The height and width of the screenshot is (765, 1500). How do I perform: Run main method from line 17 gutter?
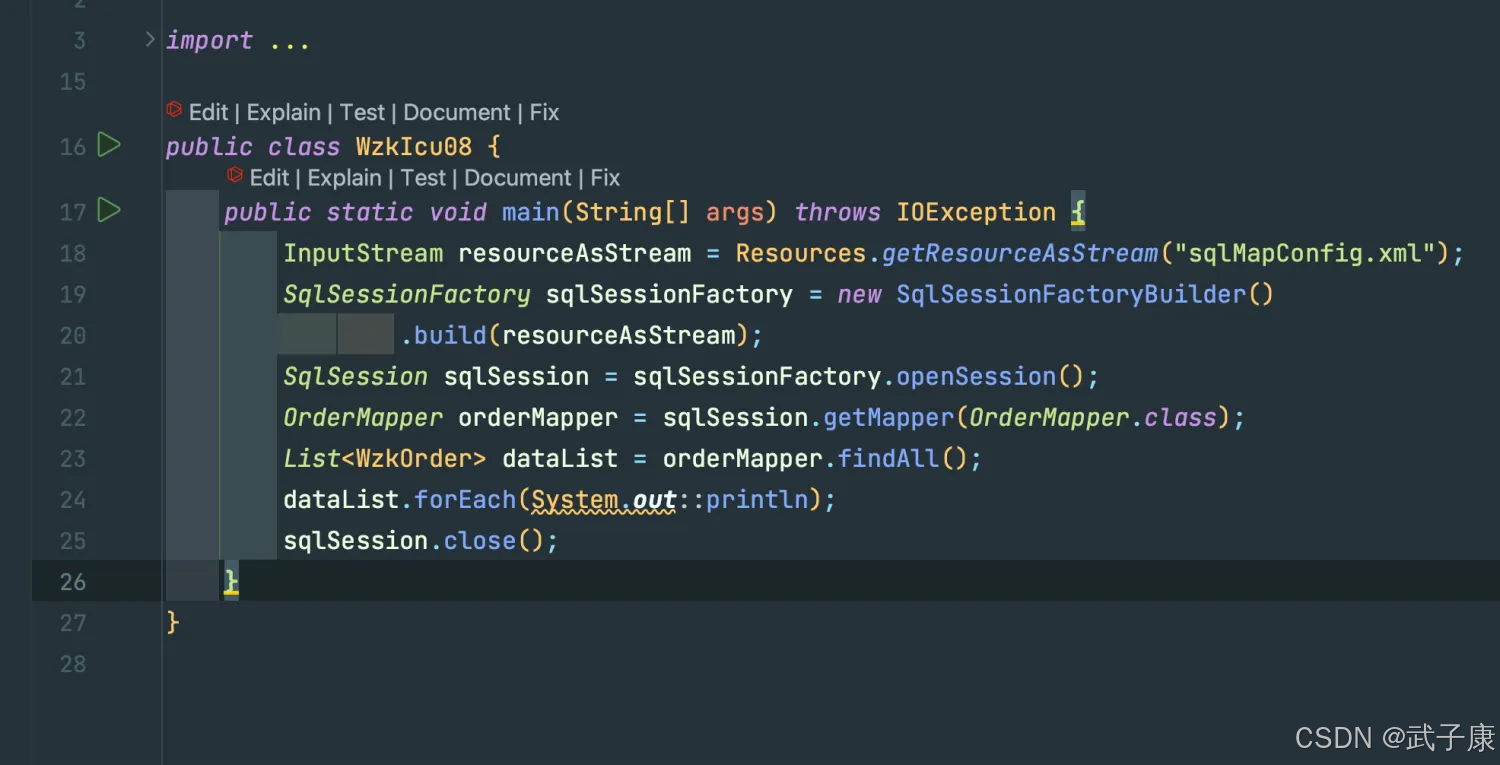click(x=109, y=210)
